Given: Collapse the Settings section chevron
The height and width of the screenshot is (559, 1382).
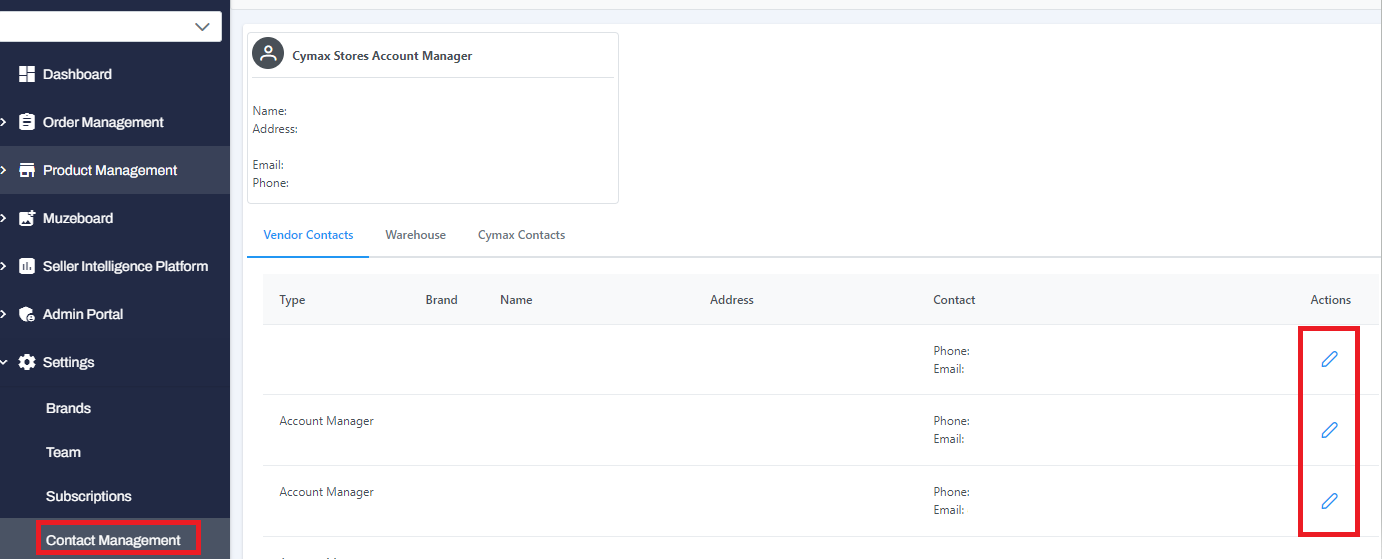Looking at the screenshot, I should (4, 362).
